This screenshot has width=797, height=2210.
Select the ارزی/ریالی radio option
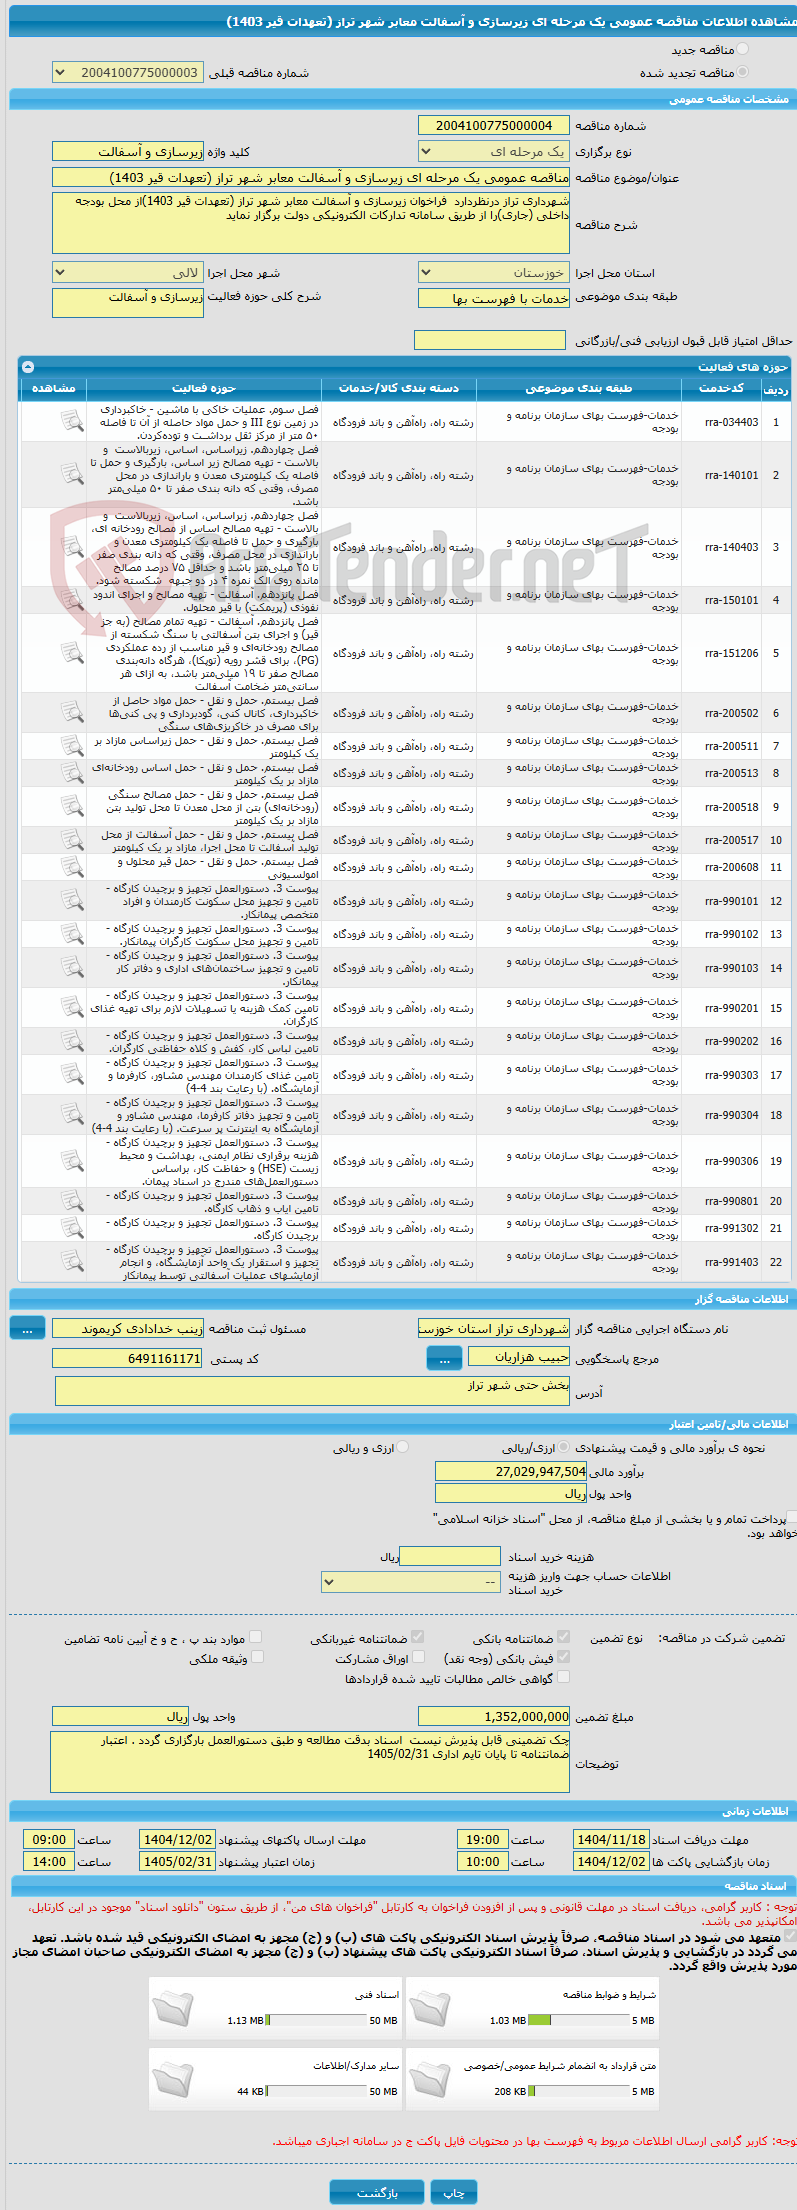click(565, 1447)
